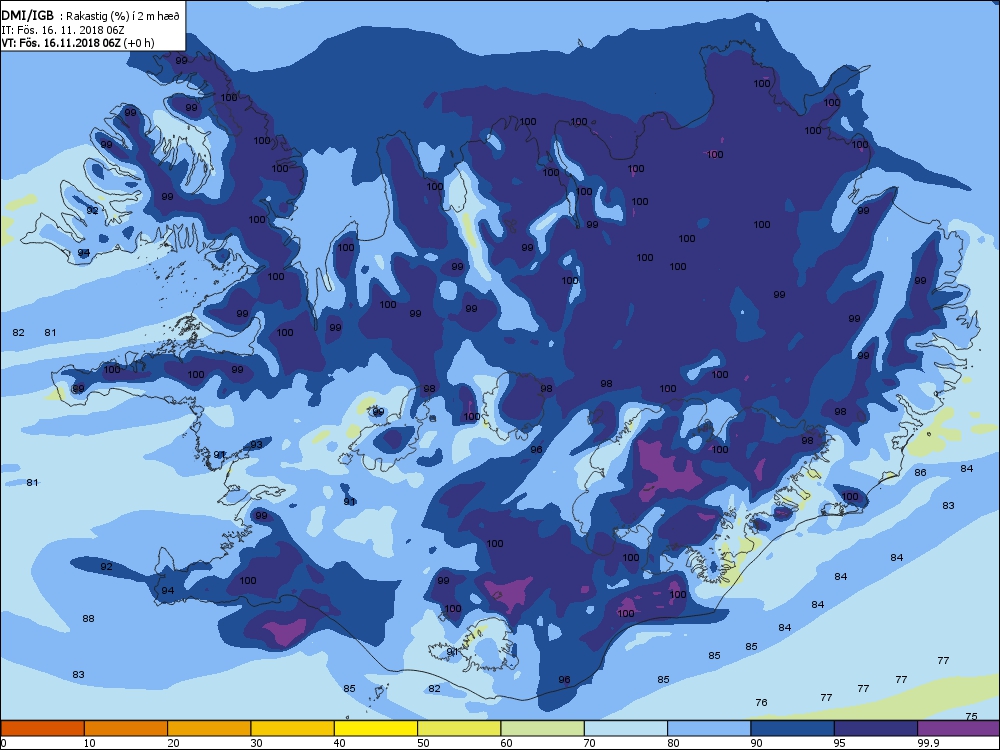This screenshot has height=750, width=1000.
Task: Click the 'DMI/IGB : Rakastig (%)' title line
Action: click(93, 17)
